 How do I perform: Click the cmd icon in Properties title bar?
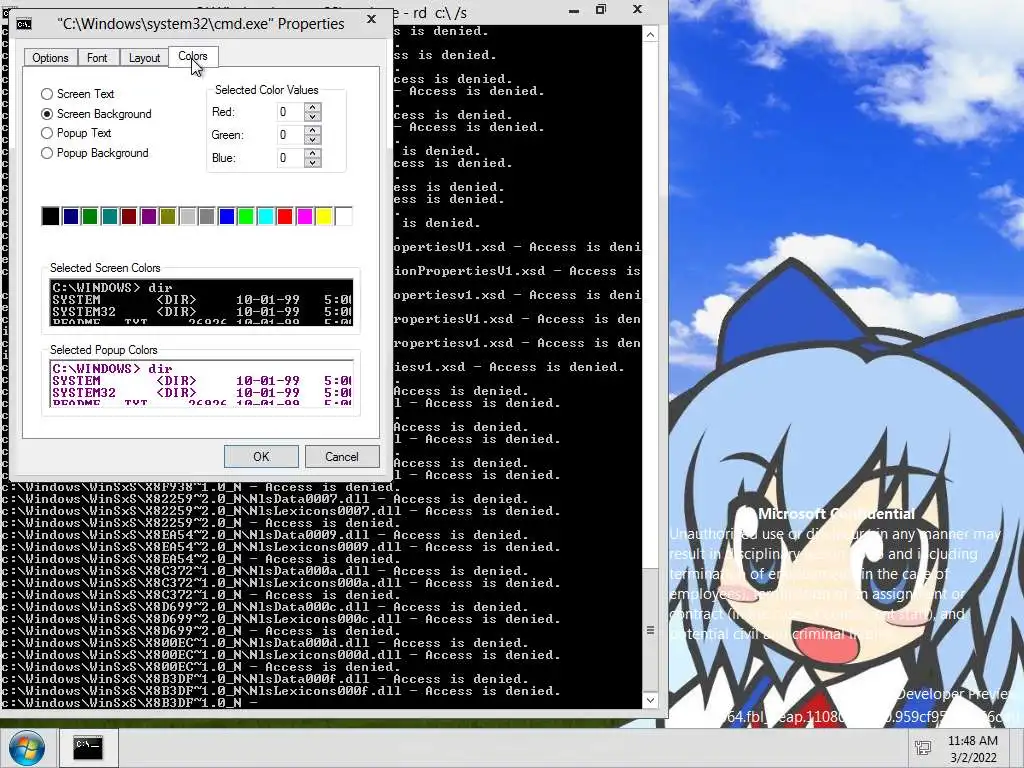tap(24, 24)
